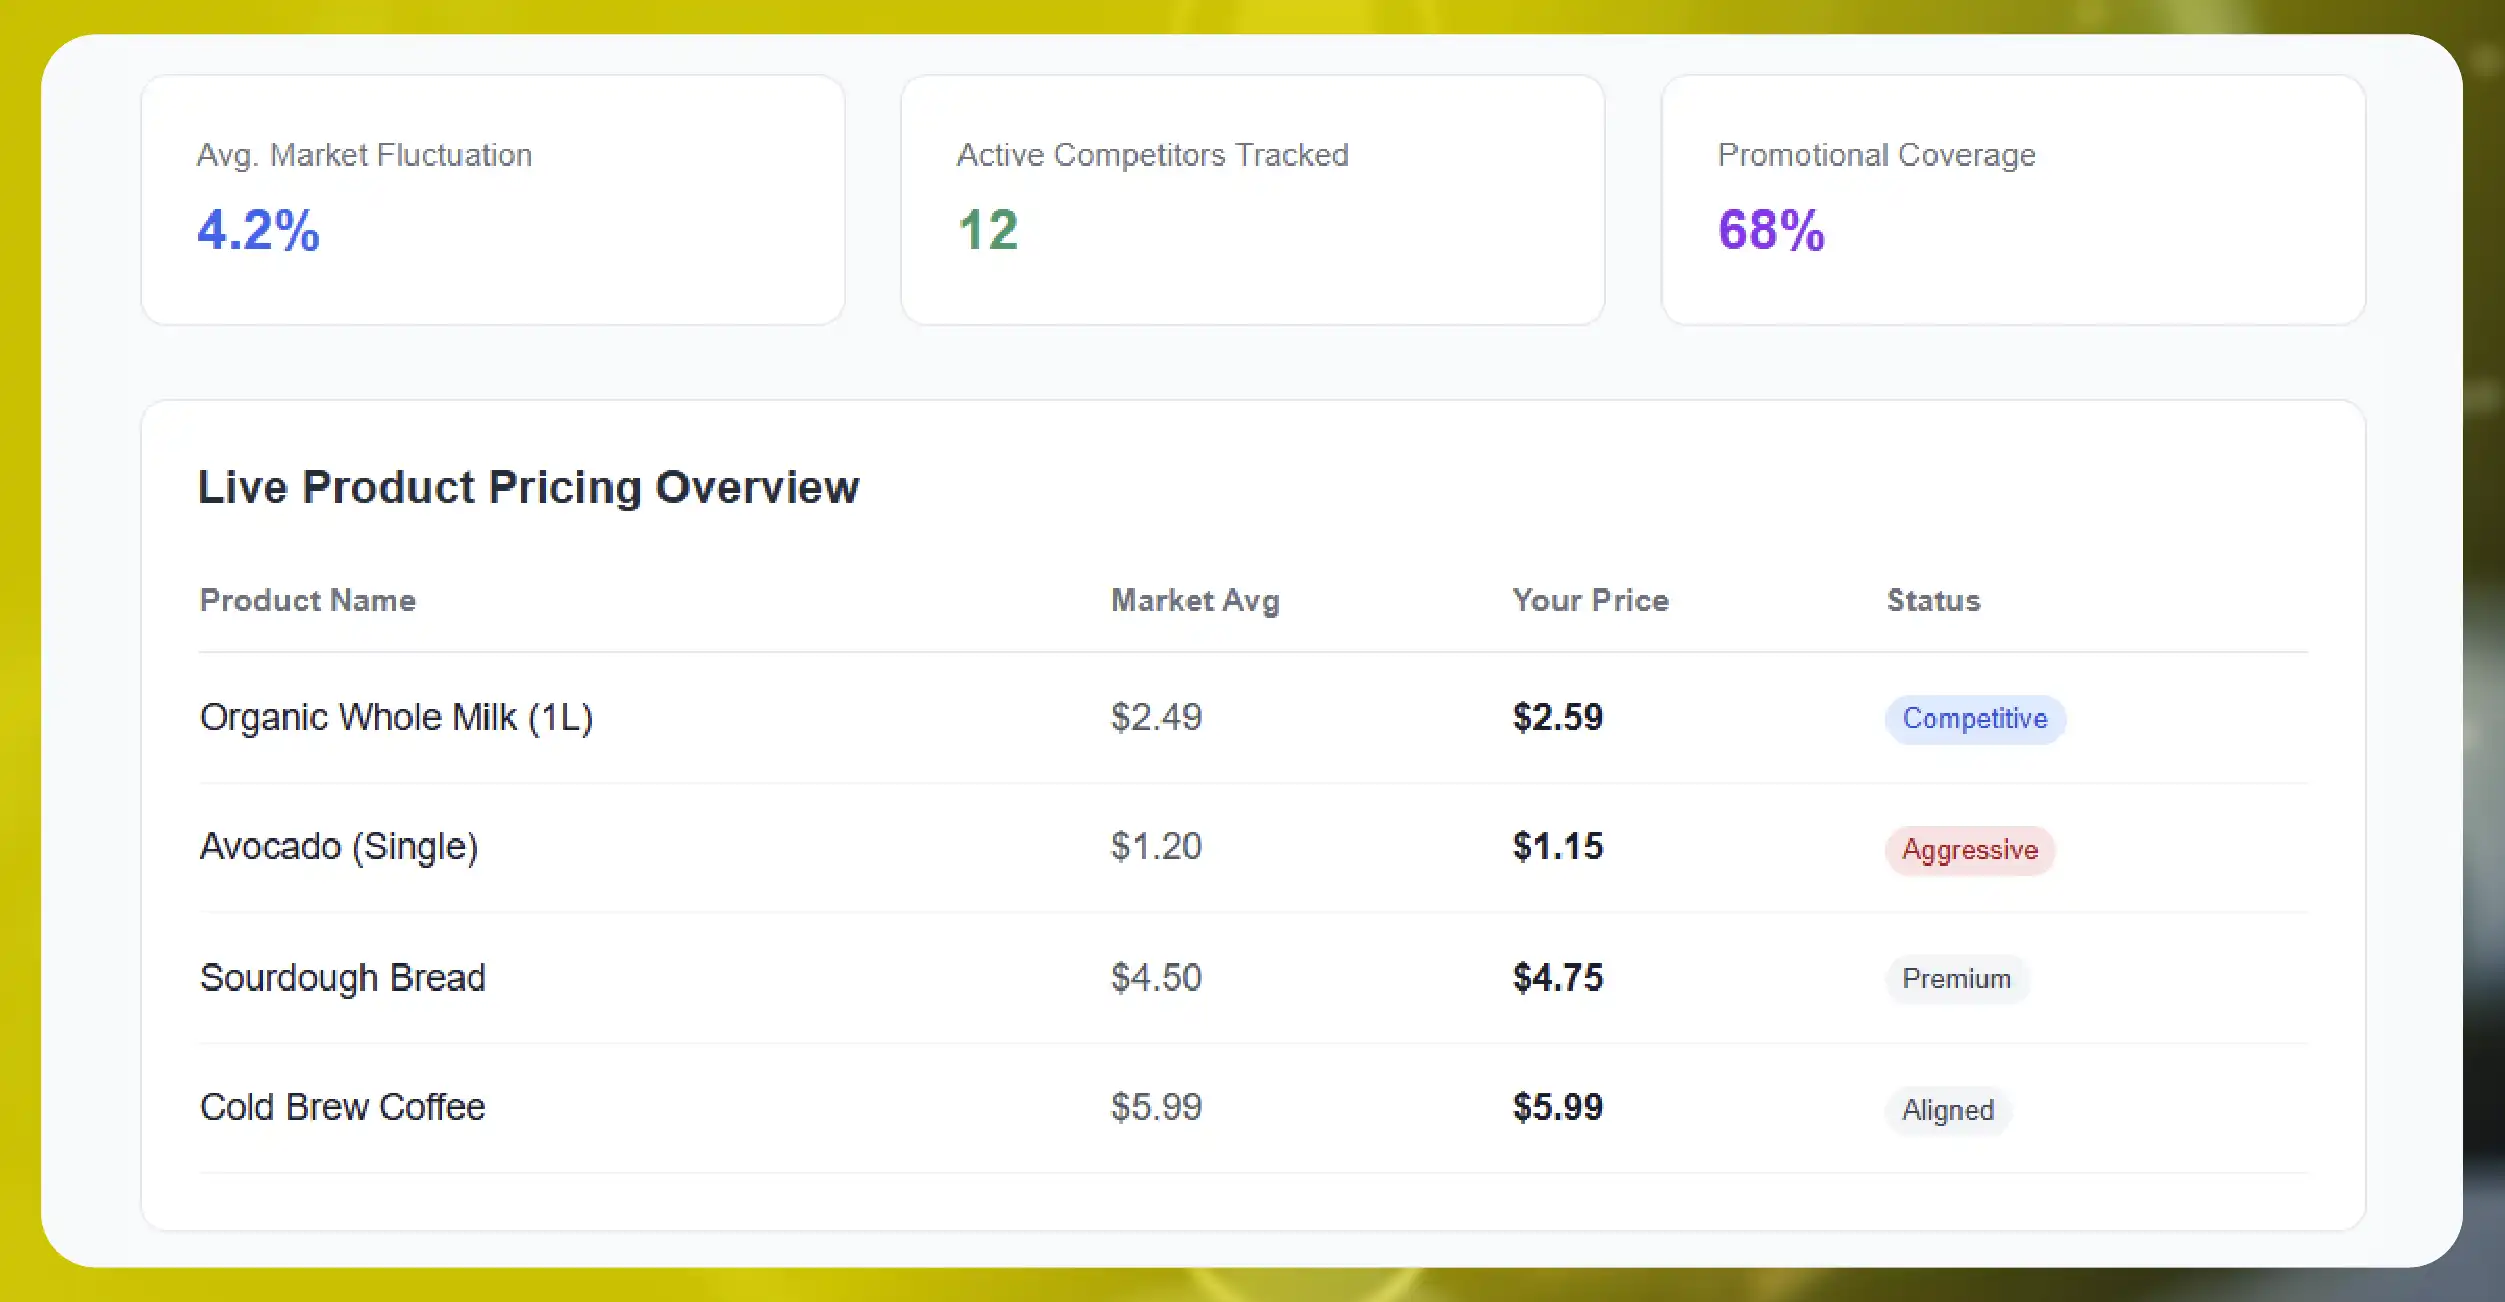Viewport: 2505px width, 1302px height.
Task: Select the Avg. Market Fluctuation label
Action: tap(364, 155)
